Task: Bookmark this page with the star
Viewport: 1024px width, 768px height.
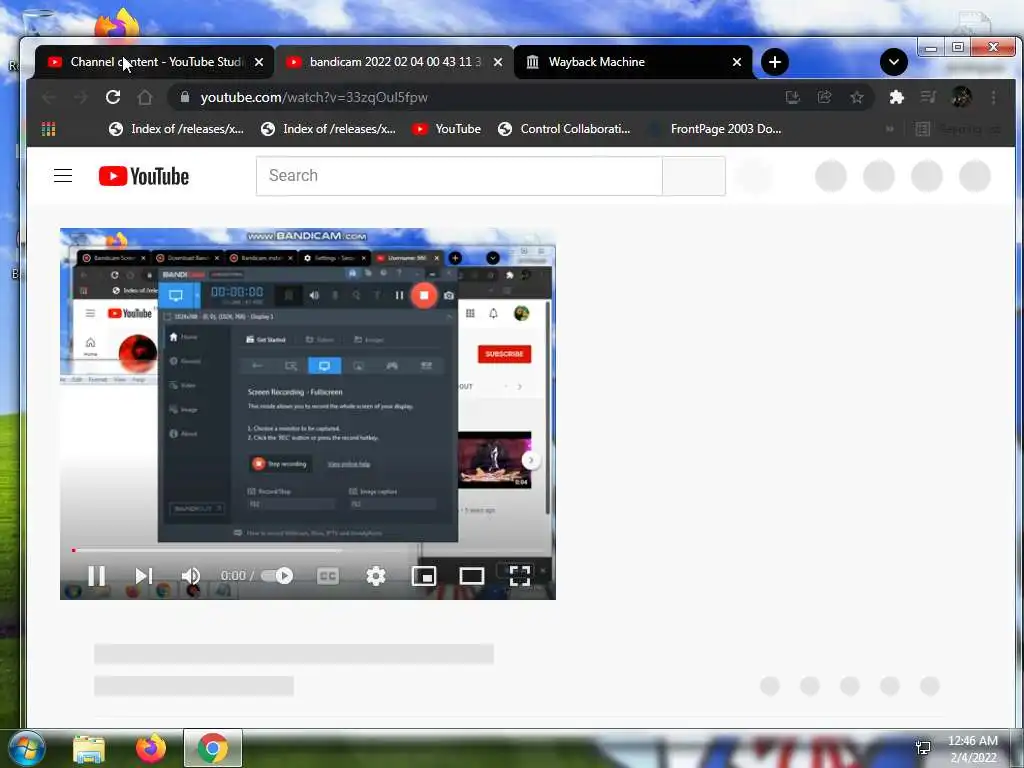Action: click(x=857, y=97)
